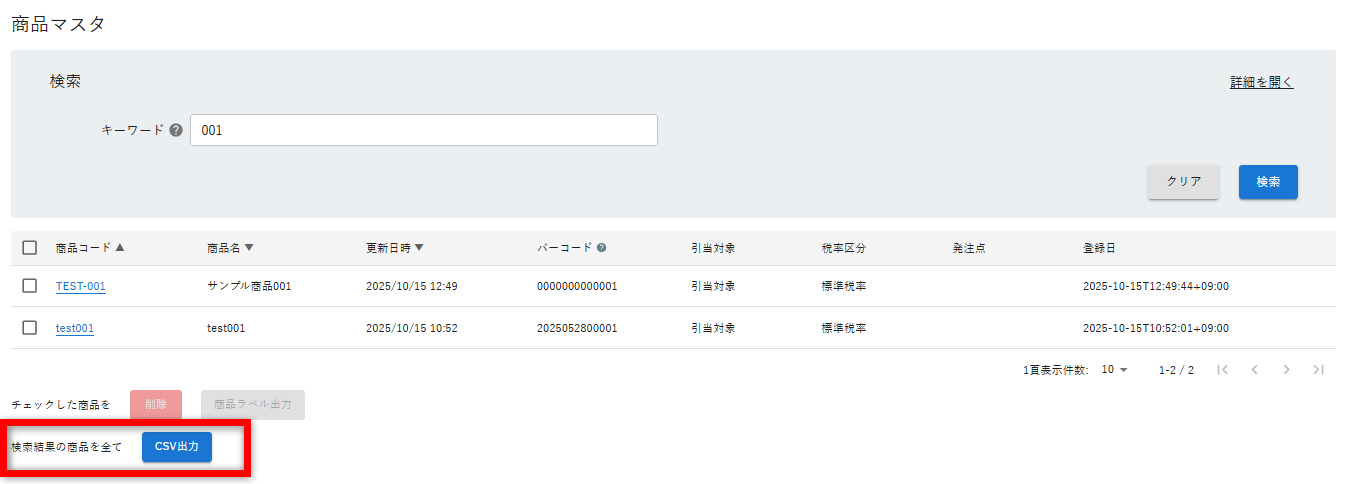This screenshot has height=484, width=1346.
Task: Export search results with CSV出力 button
Action: (x=177, y=447)
